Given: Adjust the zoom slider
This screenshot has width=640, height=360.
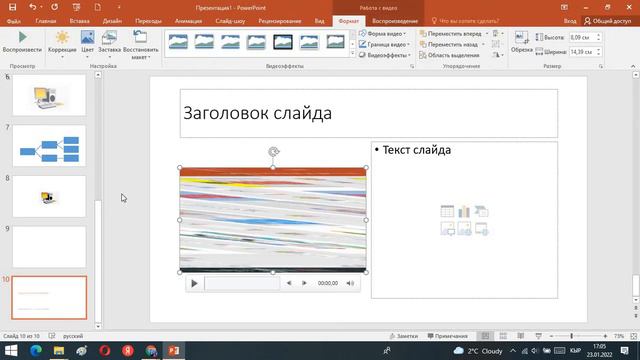Looking at the screenshot, I should tap(571, 336).
